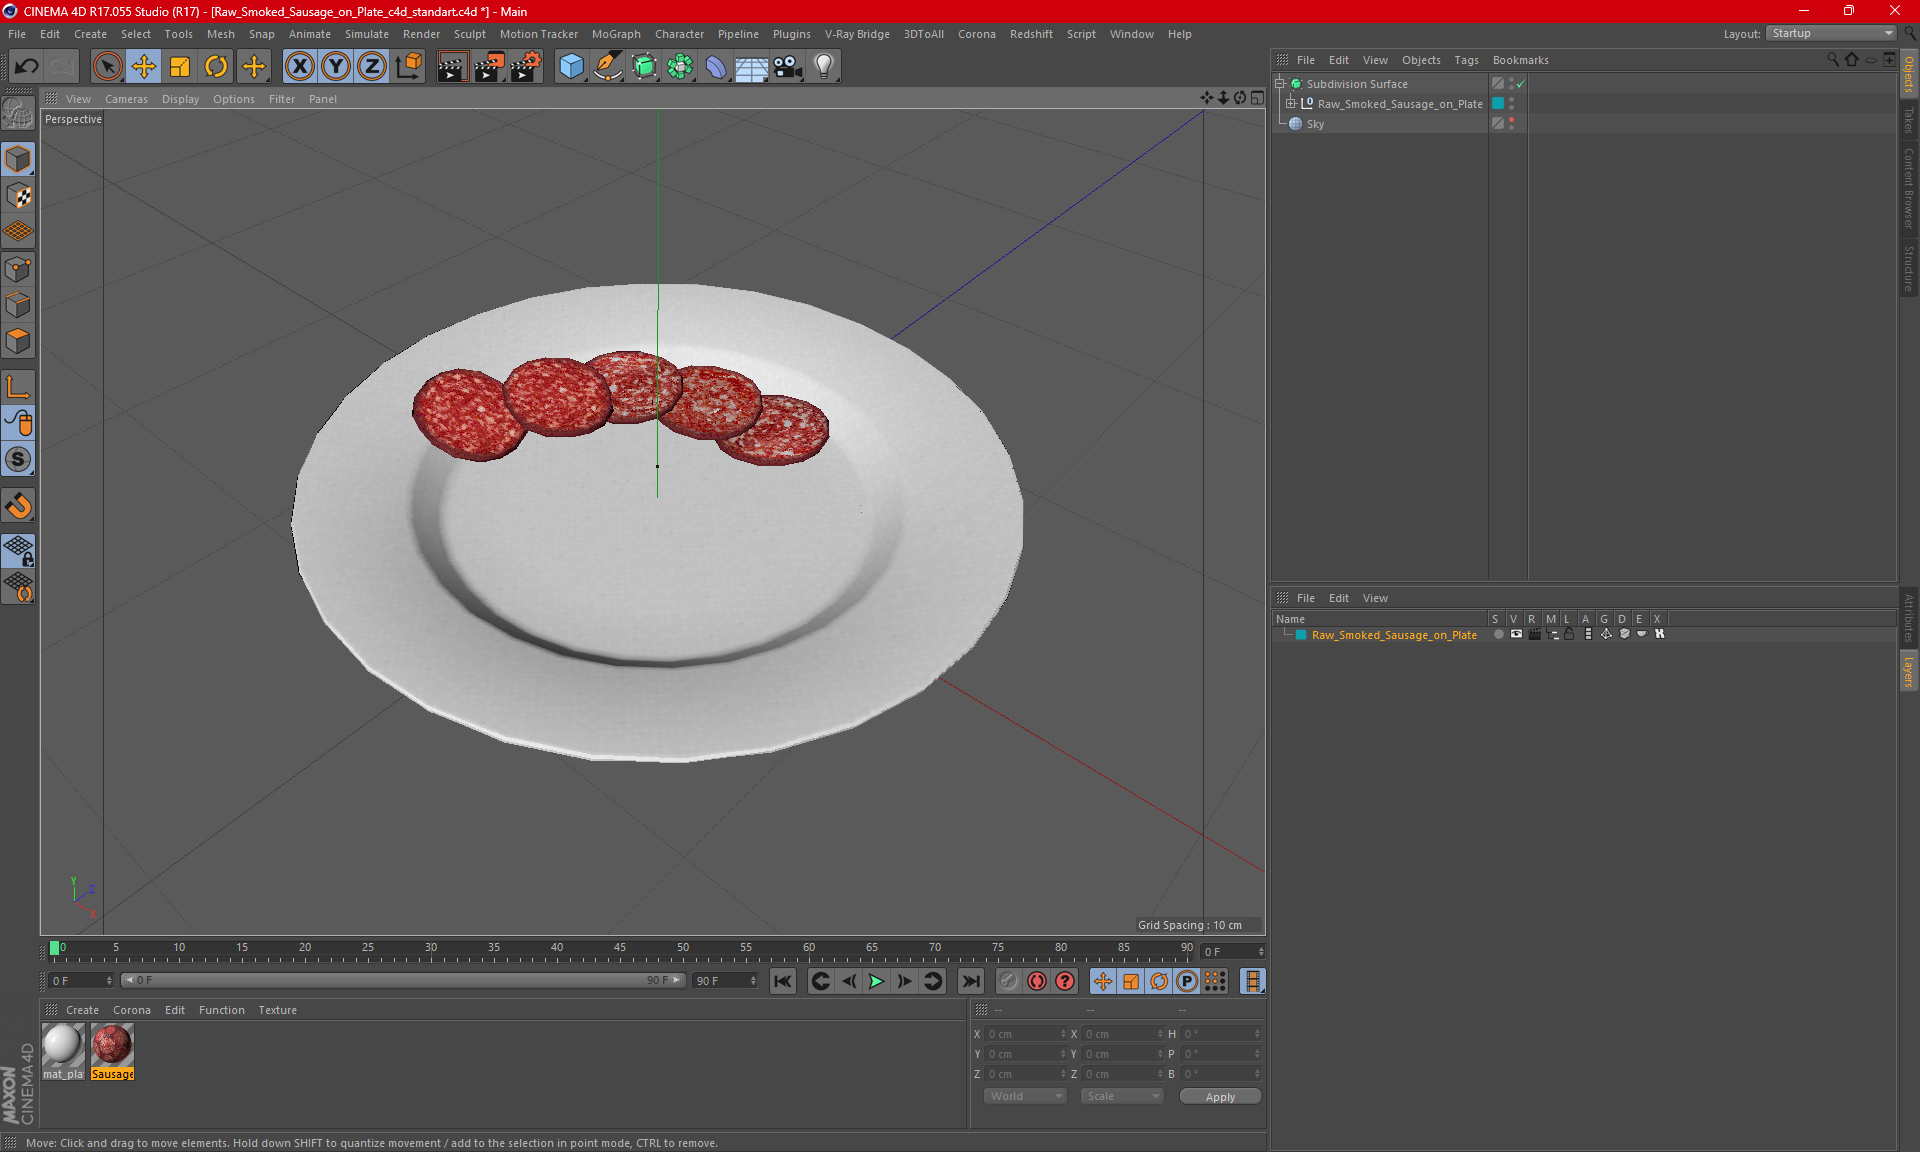Viewport: 1920px width, 1152px height.
Task: Activate the Scale tool
Action: coord(180,66)
